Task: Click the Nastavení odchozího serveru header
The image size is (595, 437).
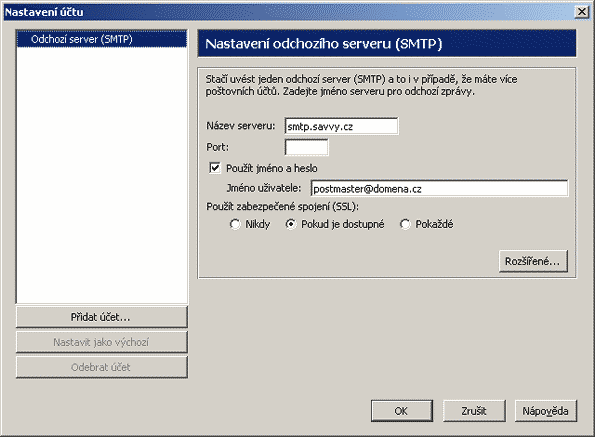Action: tap(387, 44)
